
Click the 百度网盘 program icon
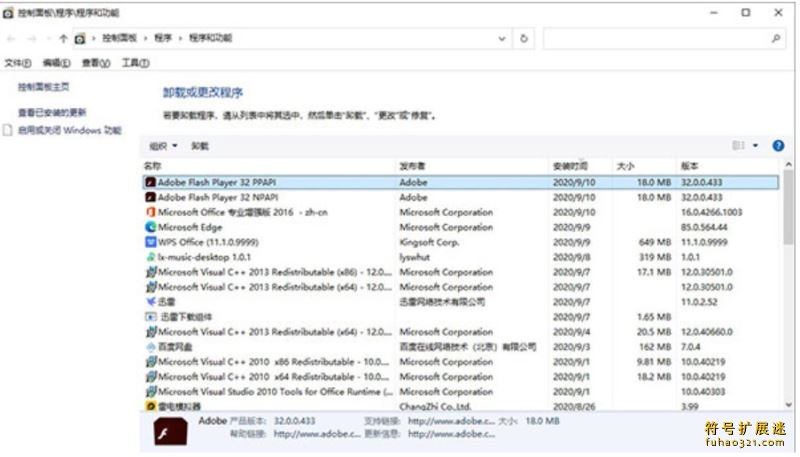click(150, 347)
